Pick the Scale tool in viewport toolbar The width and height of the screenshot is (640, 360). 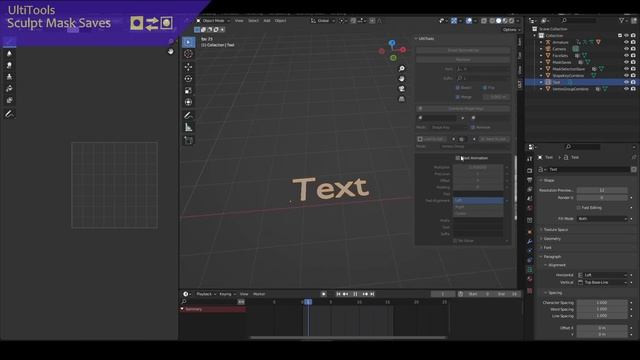coord(188,90)
